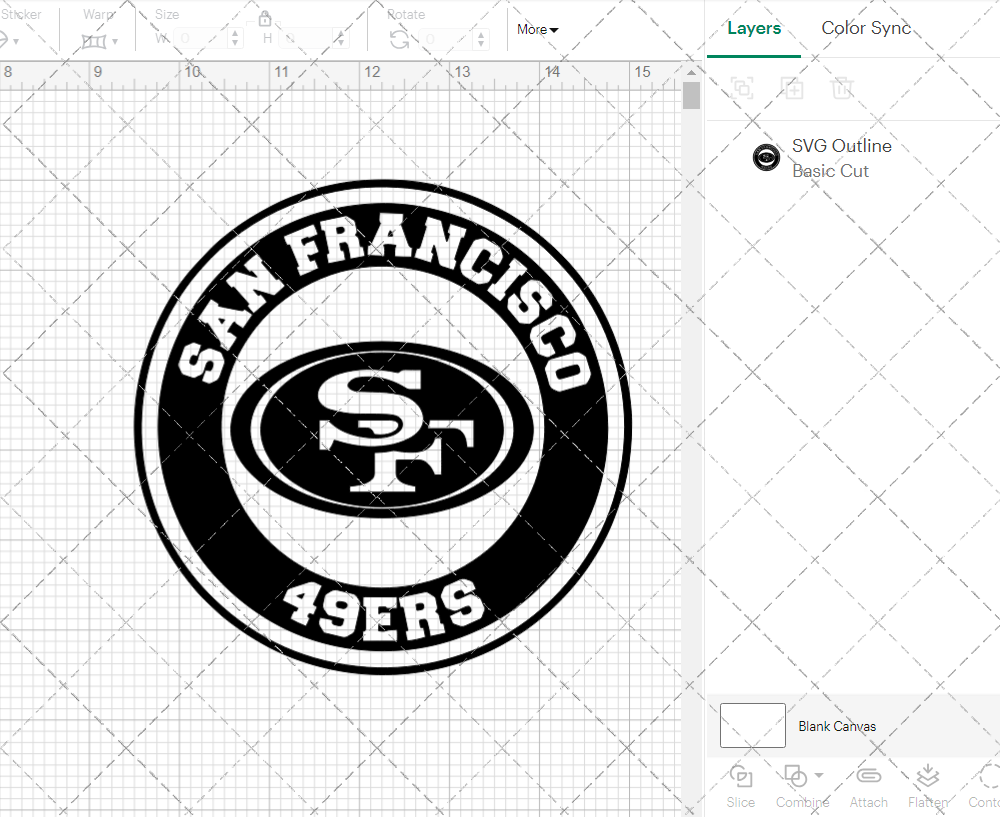Click the Blank Canvas label

[x=838, y=726]
